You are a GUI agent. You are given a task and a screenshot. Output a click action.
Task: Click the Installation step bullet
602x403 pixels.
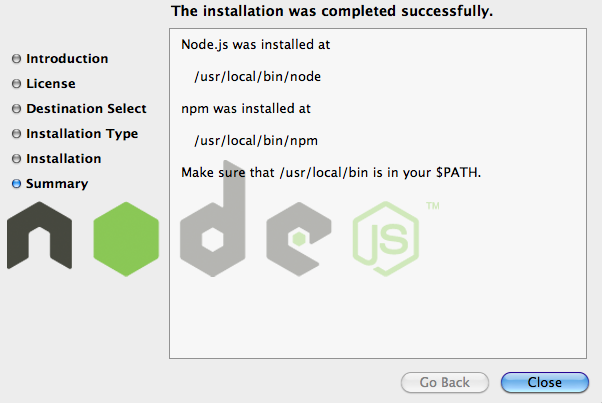pos(16,159)
